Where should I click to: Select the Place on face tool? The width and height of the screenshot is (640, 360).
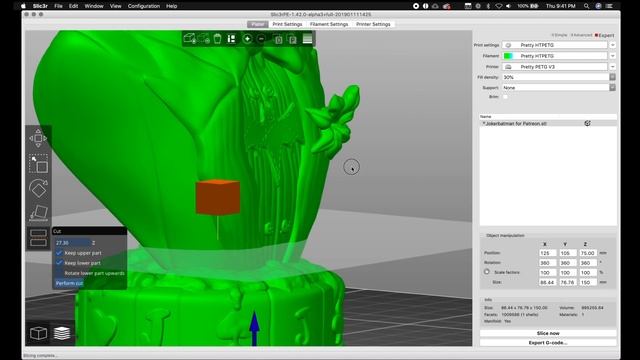point(38,213)
